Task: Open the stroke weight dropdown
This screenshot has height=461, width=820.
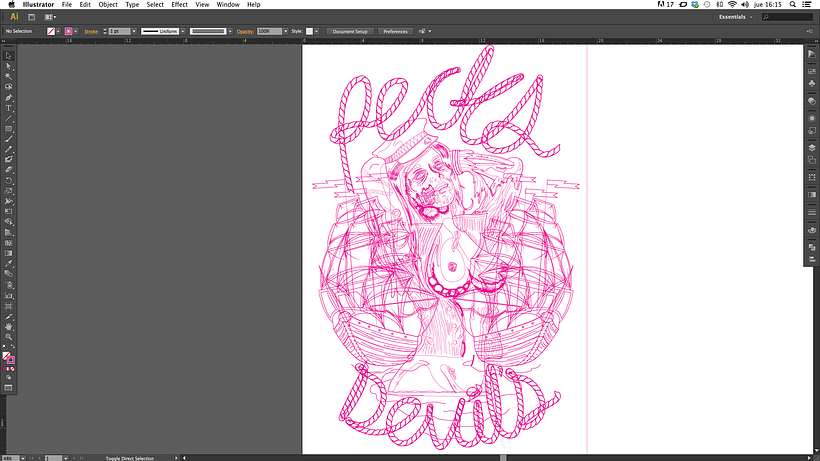Action: (x=134, y=31)
